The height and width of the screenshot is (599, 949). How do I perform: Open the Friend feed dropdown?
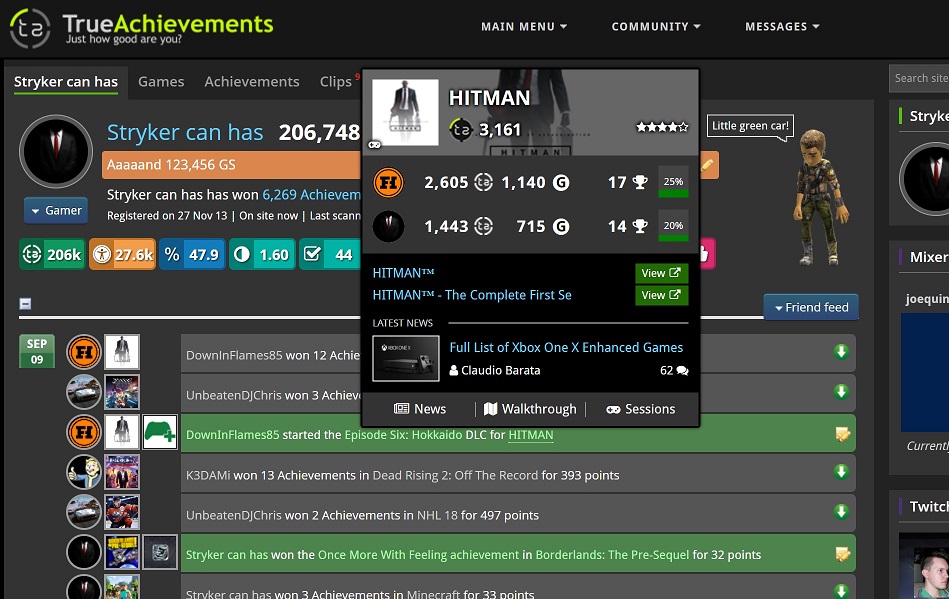811,307
